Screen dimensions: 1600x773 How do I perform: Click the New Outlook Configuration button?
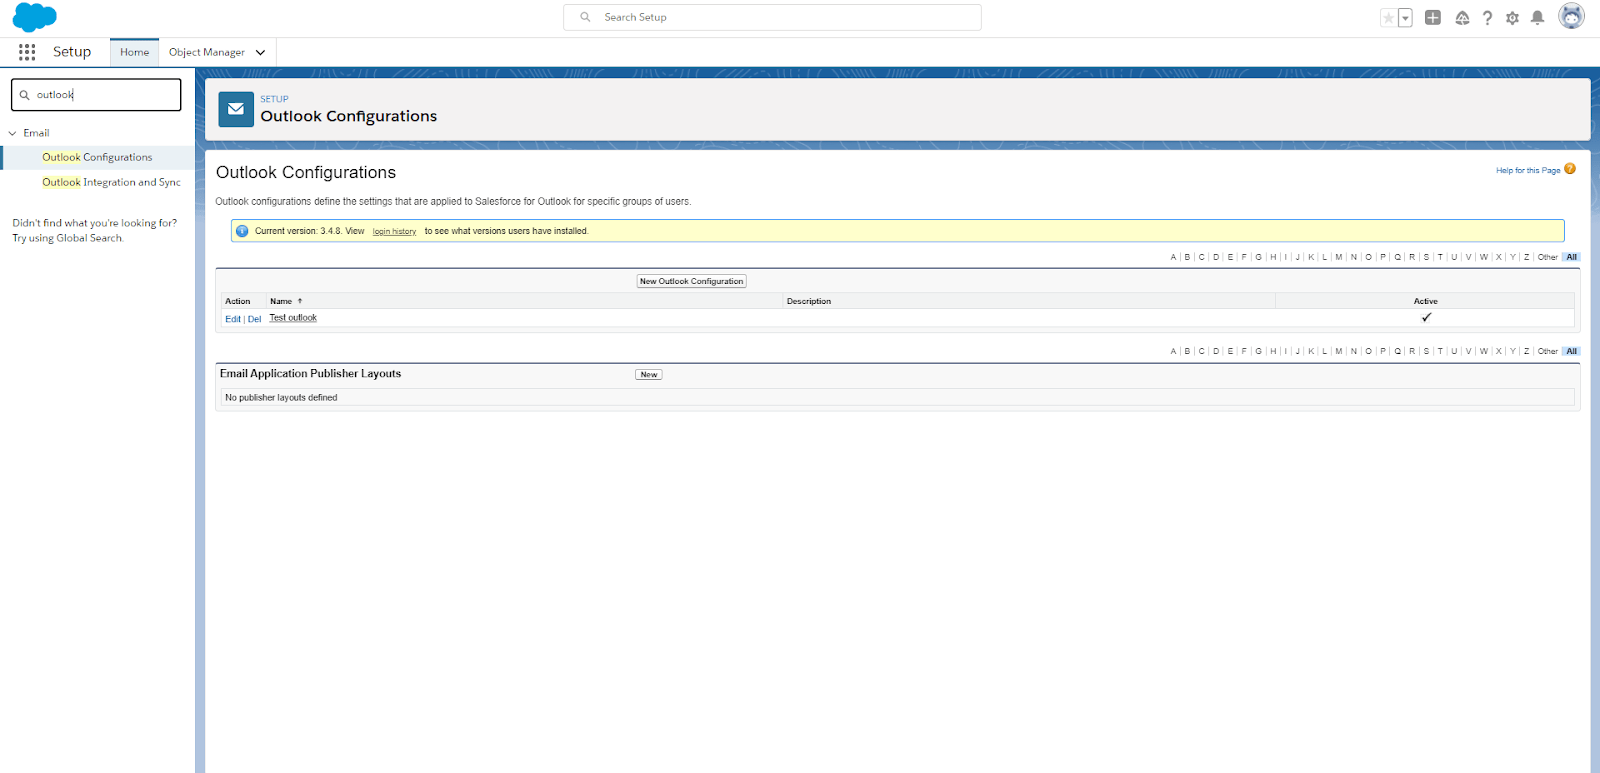pos(692,281)
